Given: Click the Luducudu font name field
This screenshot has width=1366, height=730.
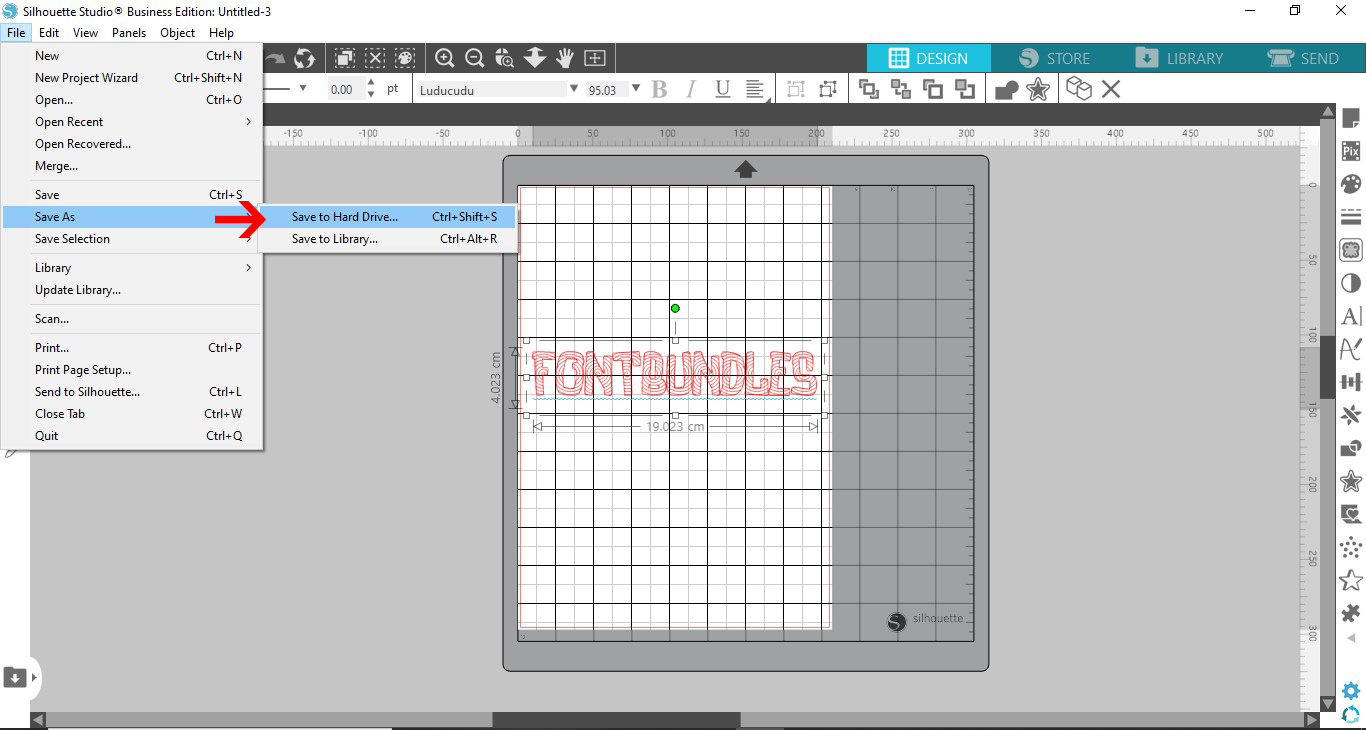Looking at the screenshot, I should pos(490,90).
